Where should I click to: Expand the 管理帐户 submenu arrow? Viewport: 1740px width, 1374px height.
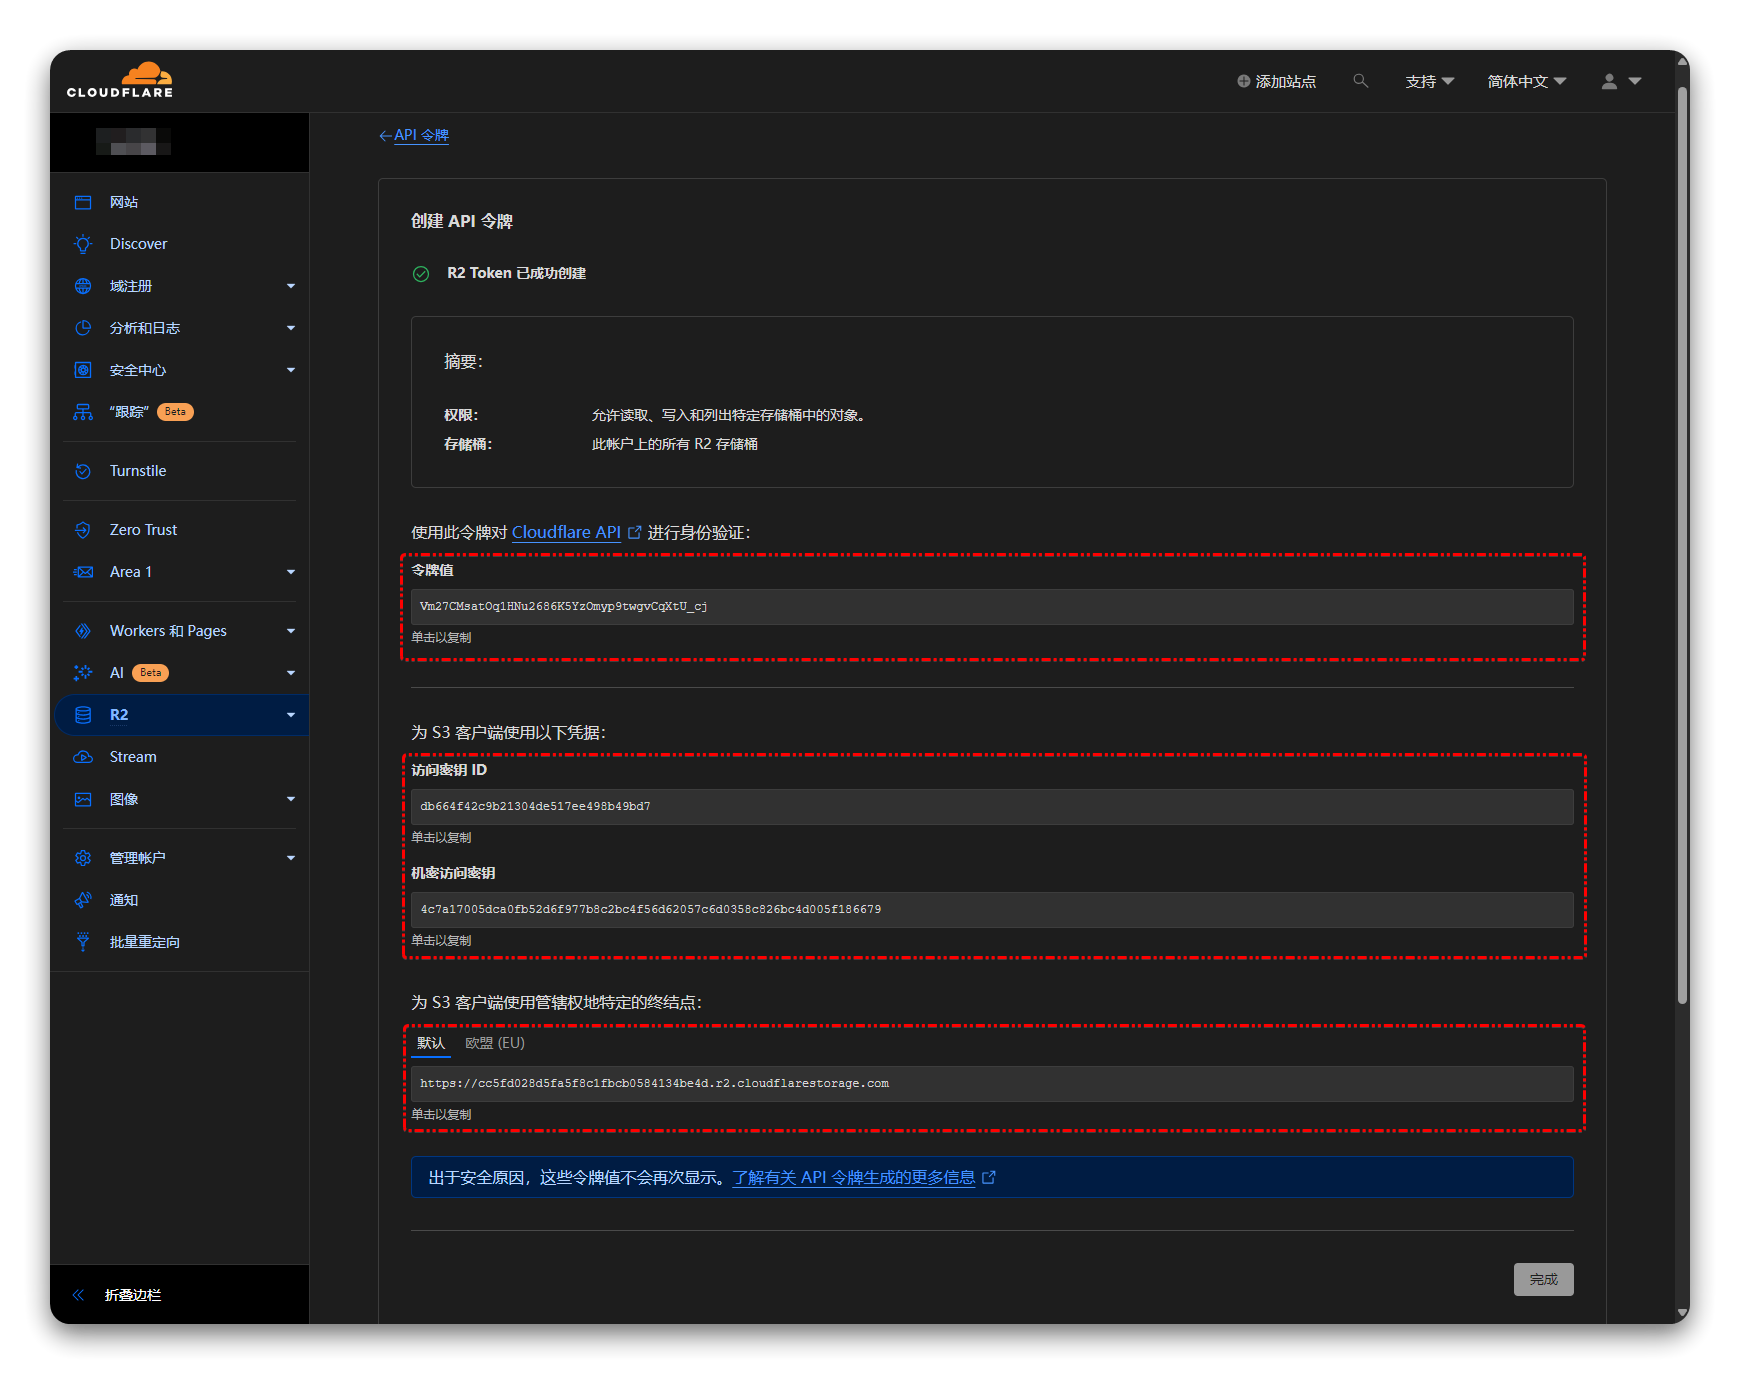(291, 858)
